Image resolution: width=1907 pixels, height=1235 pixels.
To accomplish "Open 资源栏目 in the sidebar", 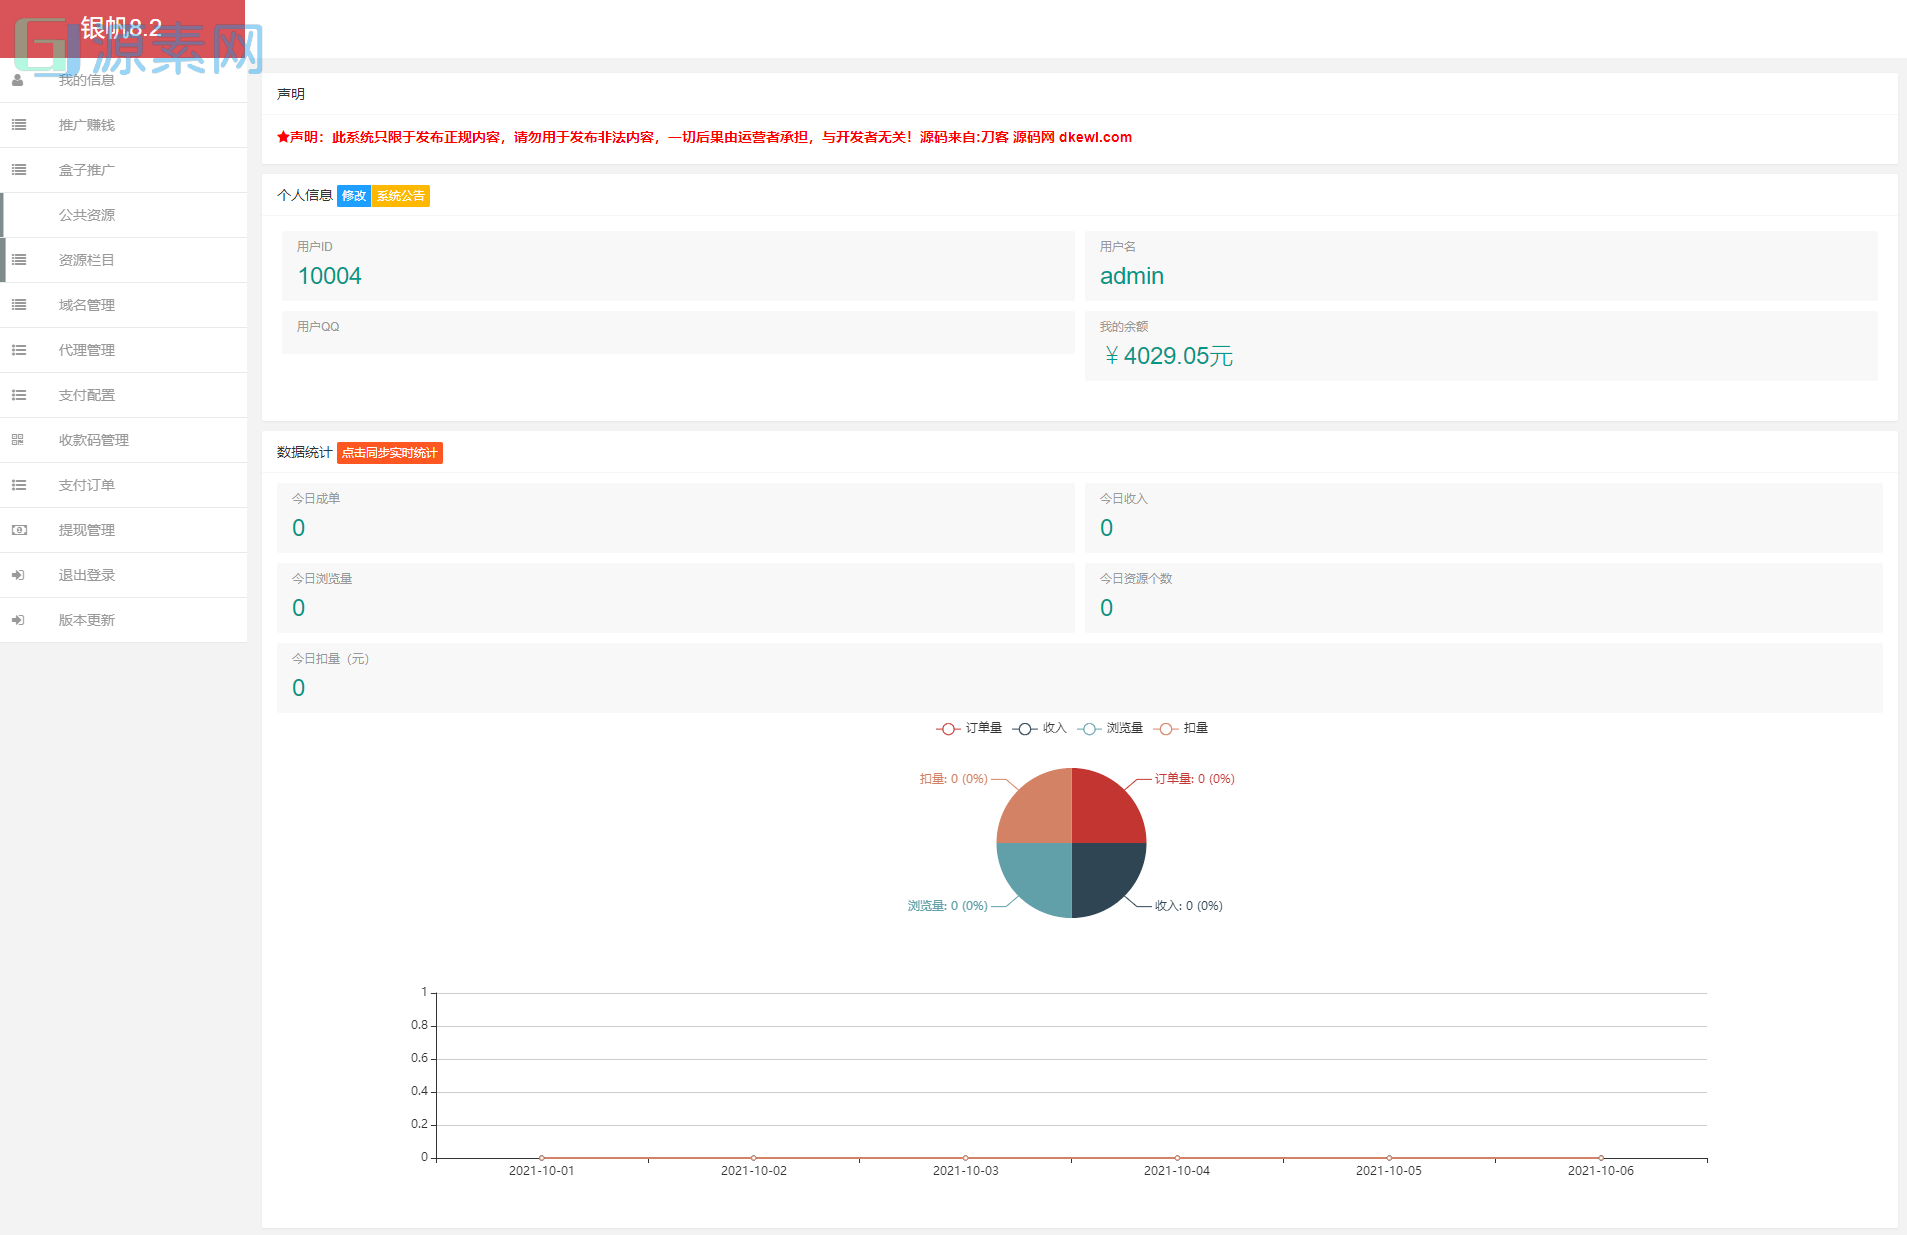I will point(87,260).
